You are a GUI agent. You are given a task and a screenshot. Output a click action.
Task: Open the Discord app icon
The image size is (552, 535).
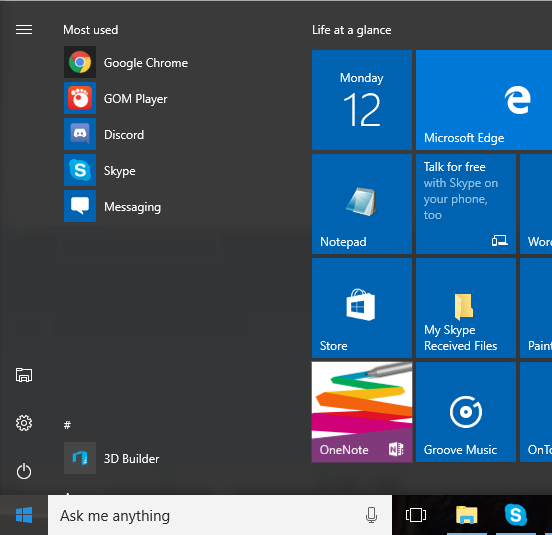coord(80,134)
